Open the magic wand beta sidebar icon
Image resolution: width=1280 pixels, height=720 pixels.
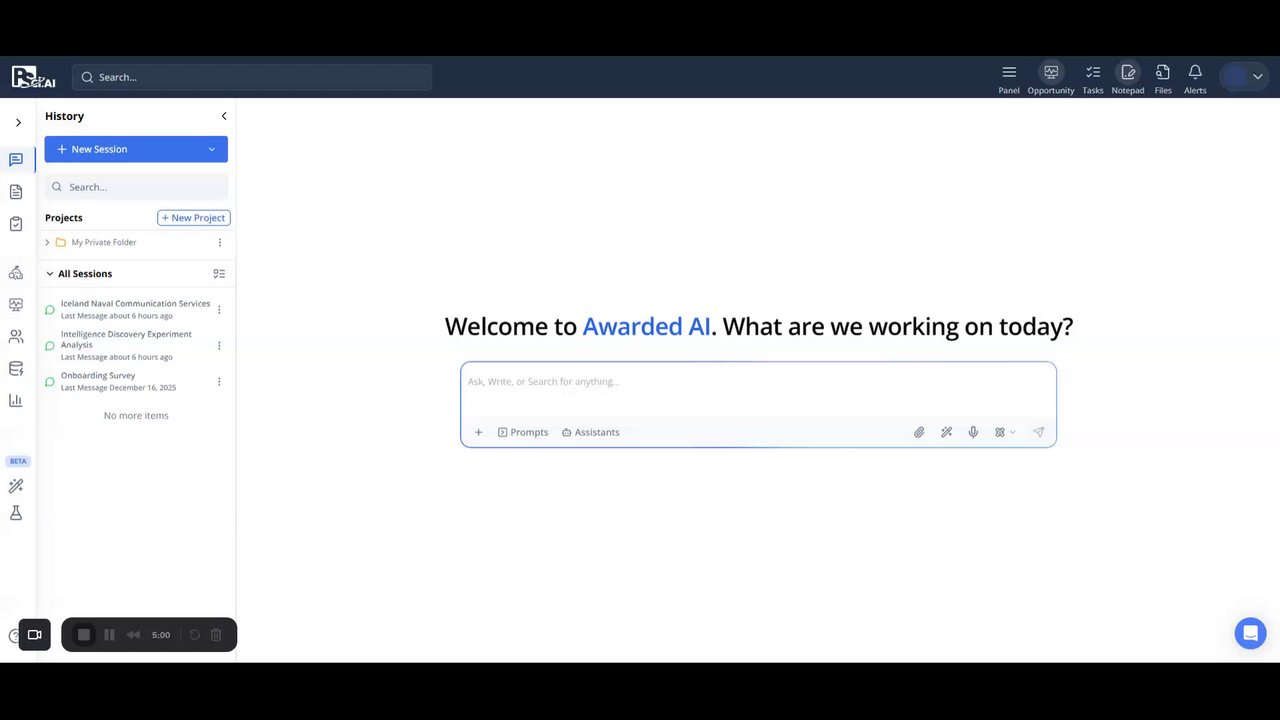pos(16,486)
